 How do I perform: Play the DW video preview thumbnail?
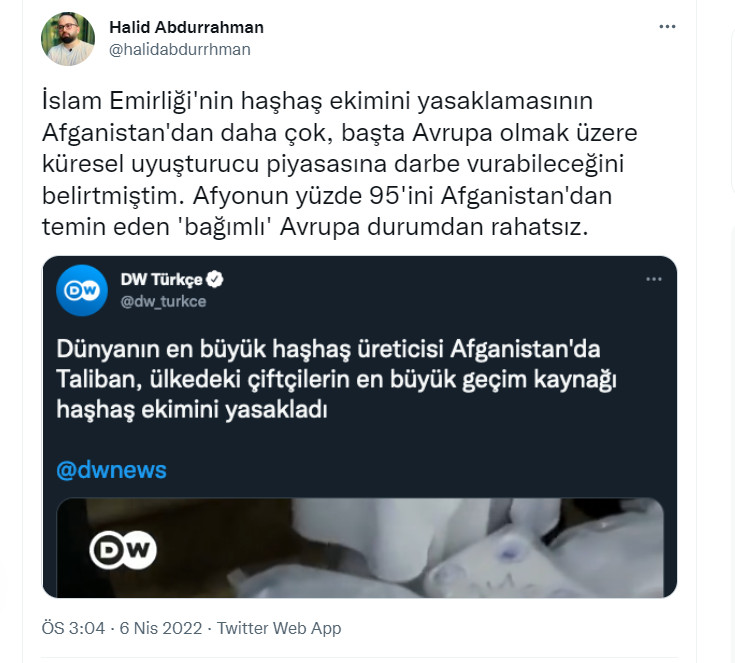tap(360, 548)
